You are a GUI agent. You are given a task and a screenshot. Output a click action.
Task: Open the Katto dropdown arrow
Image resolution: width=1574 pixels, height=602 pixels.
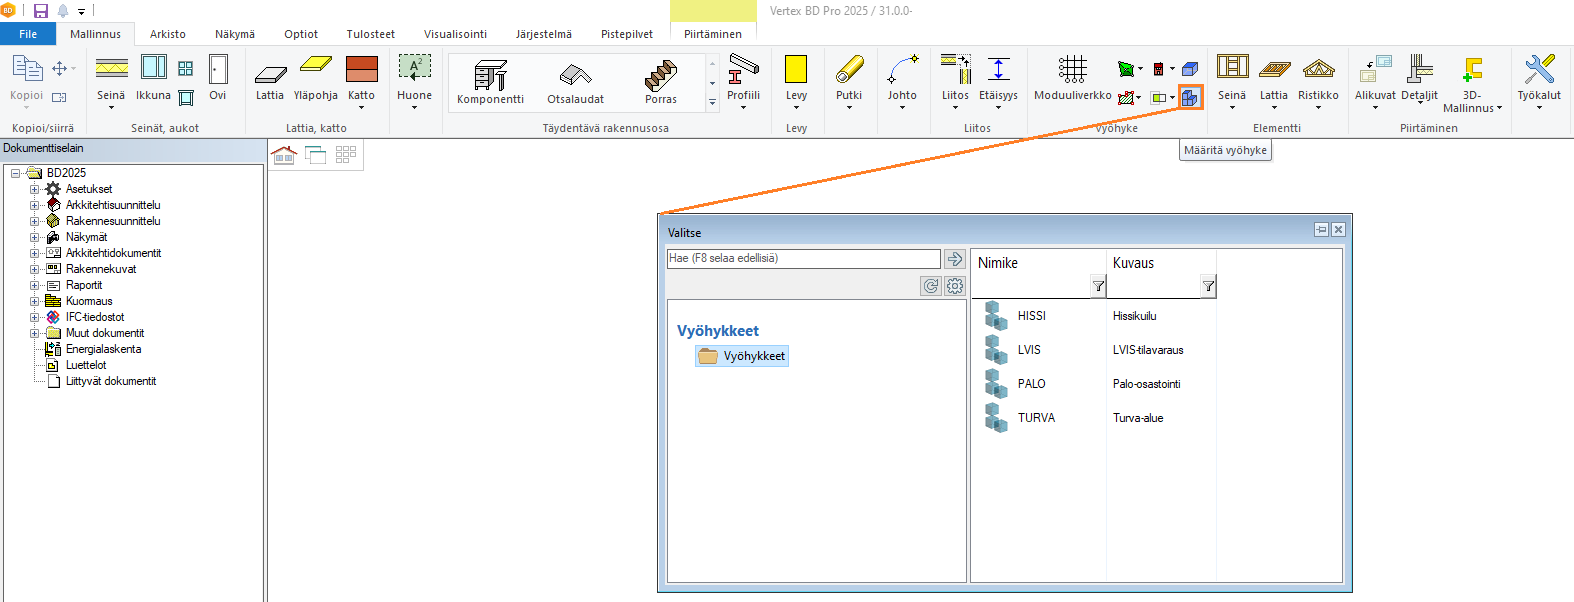tap(361, 107)
